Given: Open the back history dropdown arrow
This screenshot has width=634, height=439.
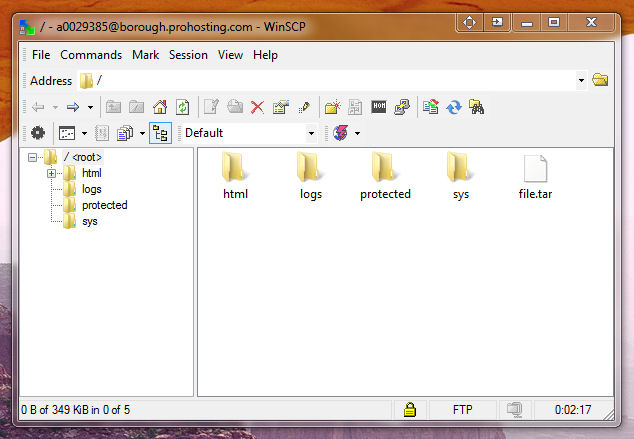Looking at the screenshot, I should (55, 108).
